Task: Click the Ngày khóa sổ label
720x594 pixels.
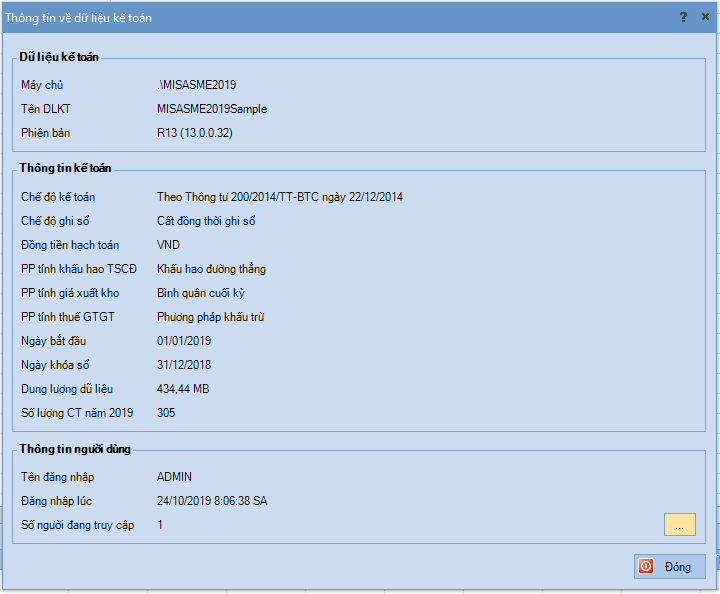Action: point(55,365)
